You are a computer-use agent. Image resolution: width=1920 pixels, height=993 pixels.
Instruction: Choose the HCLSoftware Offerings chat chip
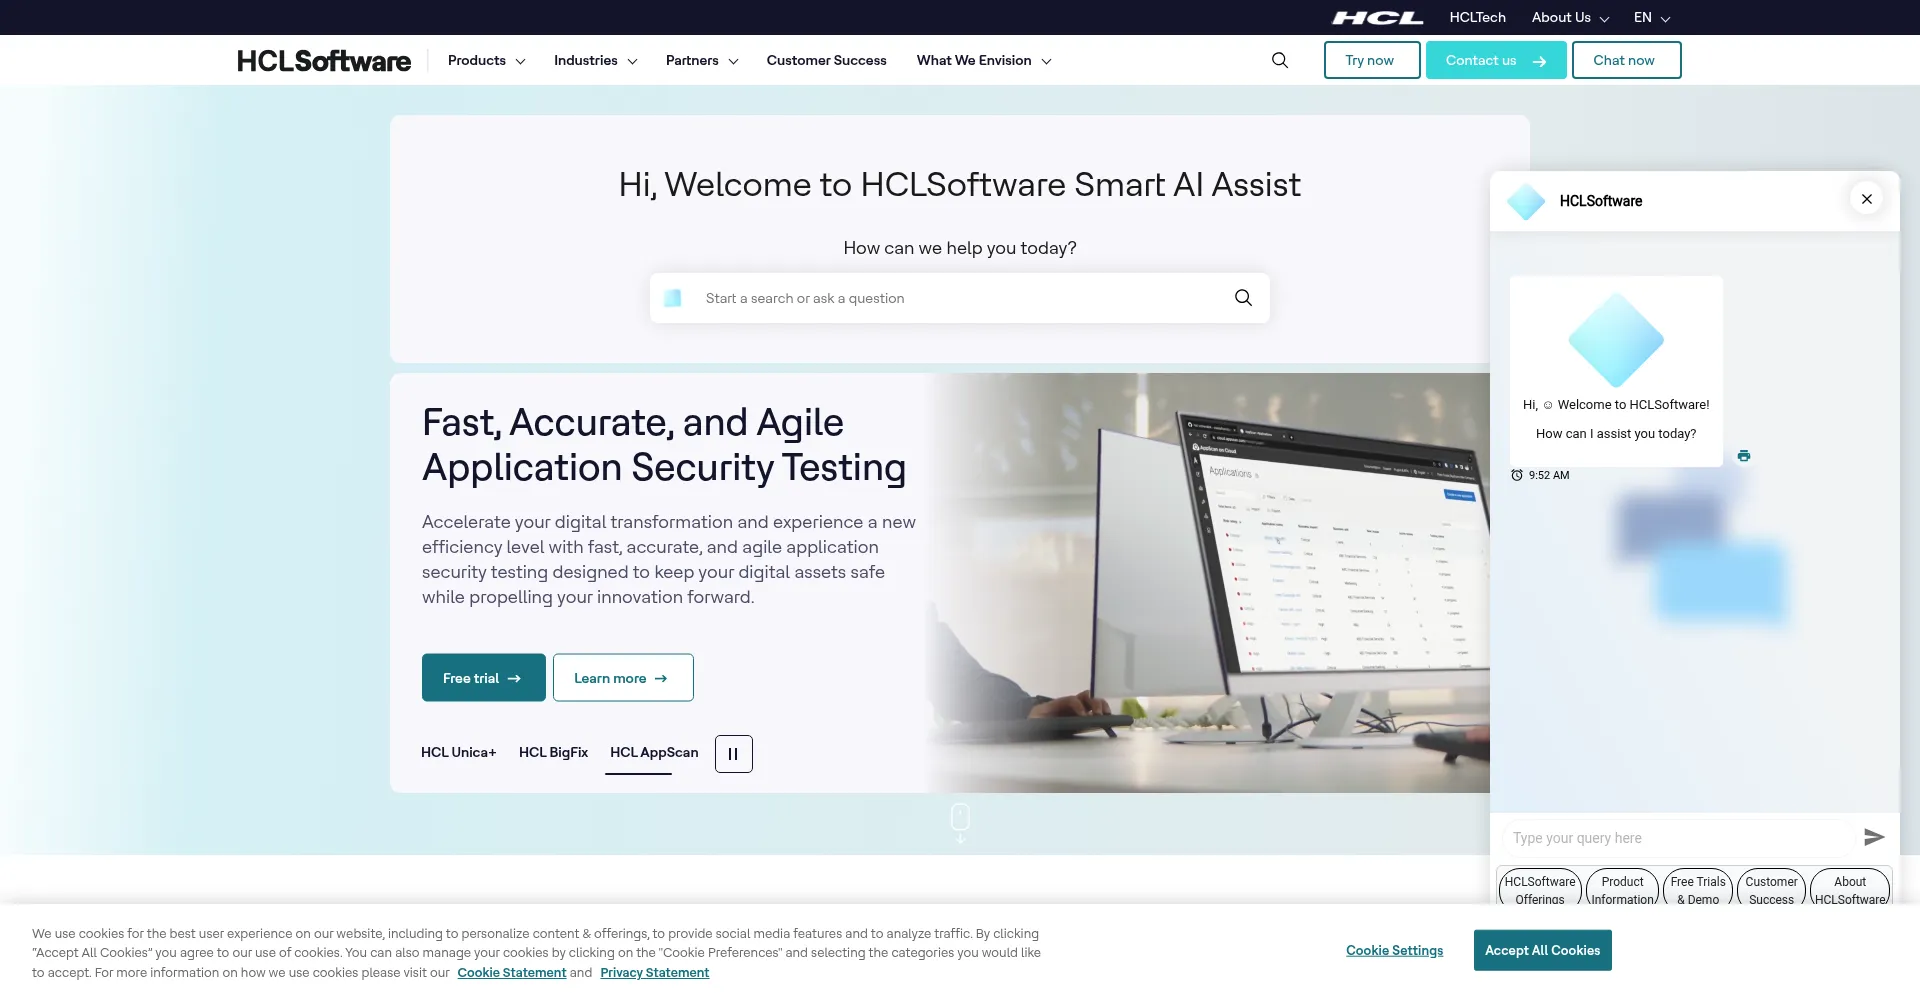click(1540, 889)
